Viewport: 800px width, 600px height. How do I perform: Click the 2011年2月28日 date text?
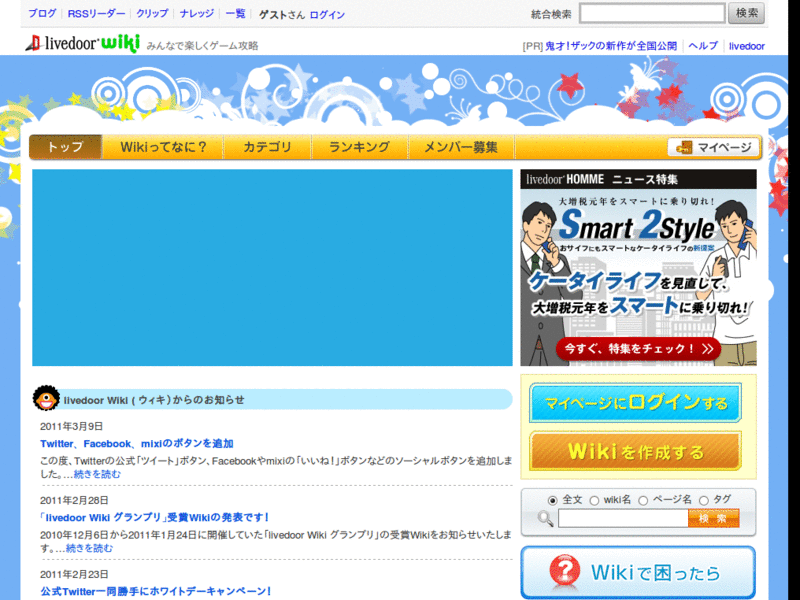pyautogui.click(x=74, y=501)
